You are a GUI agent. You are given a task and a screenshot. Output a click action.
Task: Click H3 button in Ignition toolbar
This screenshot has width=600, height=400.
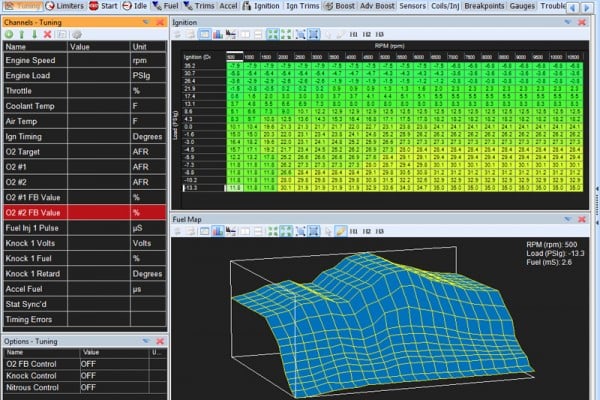tap(379, 34)
